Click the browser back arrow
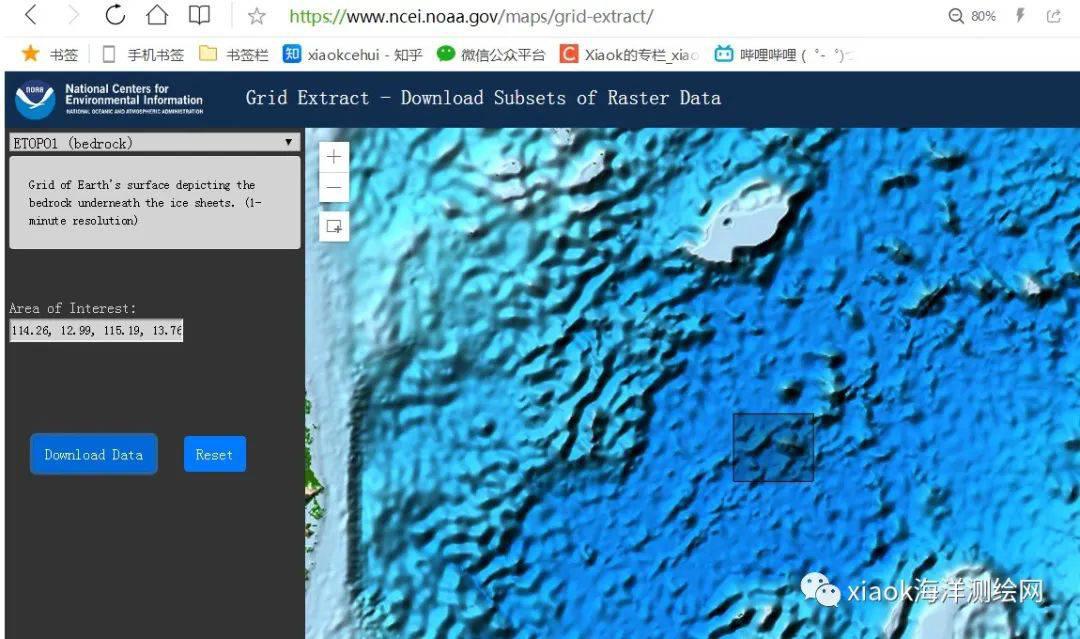Viewport: 1080px width, 639px height. 31,16
